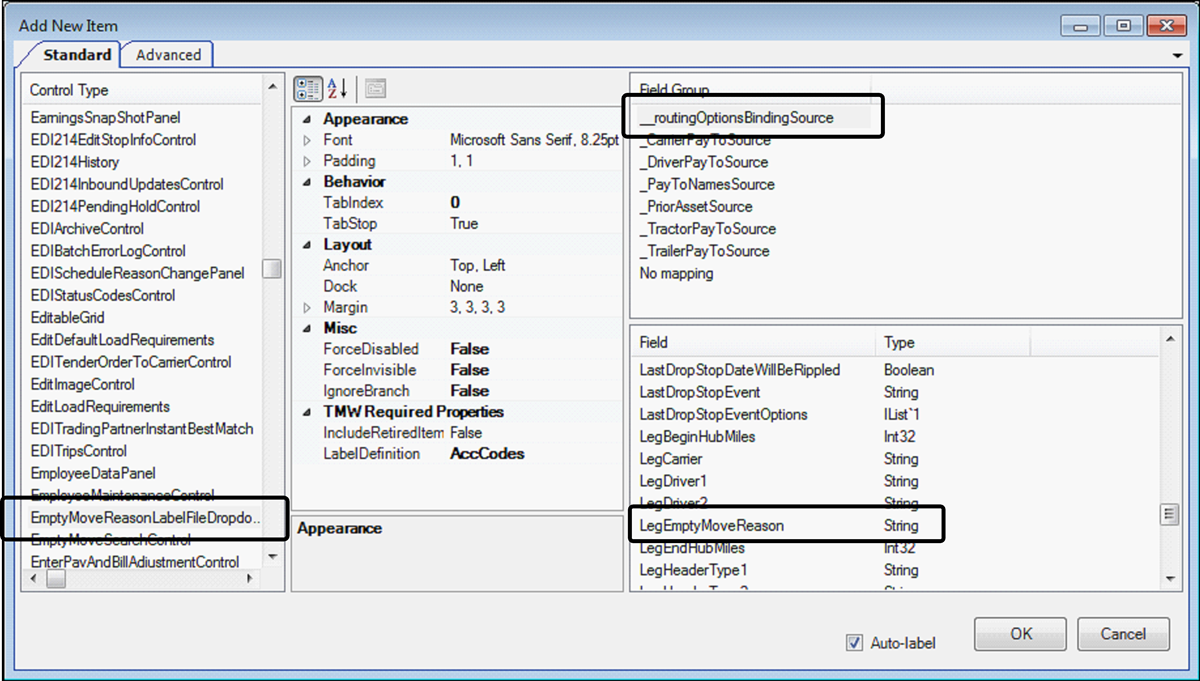Expand the Padding property
Viewport: 1200px width, 681px height.
[x=307, y=161]
